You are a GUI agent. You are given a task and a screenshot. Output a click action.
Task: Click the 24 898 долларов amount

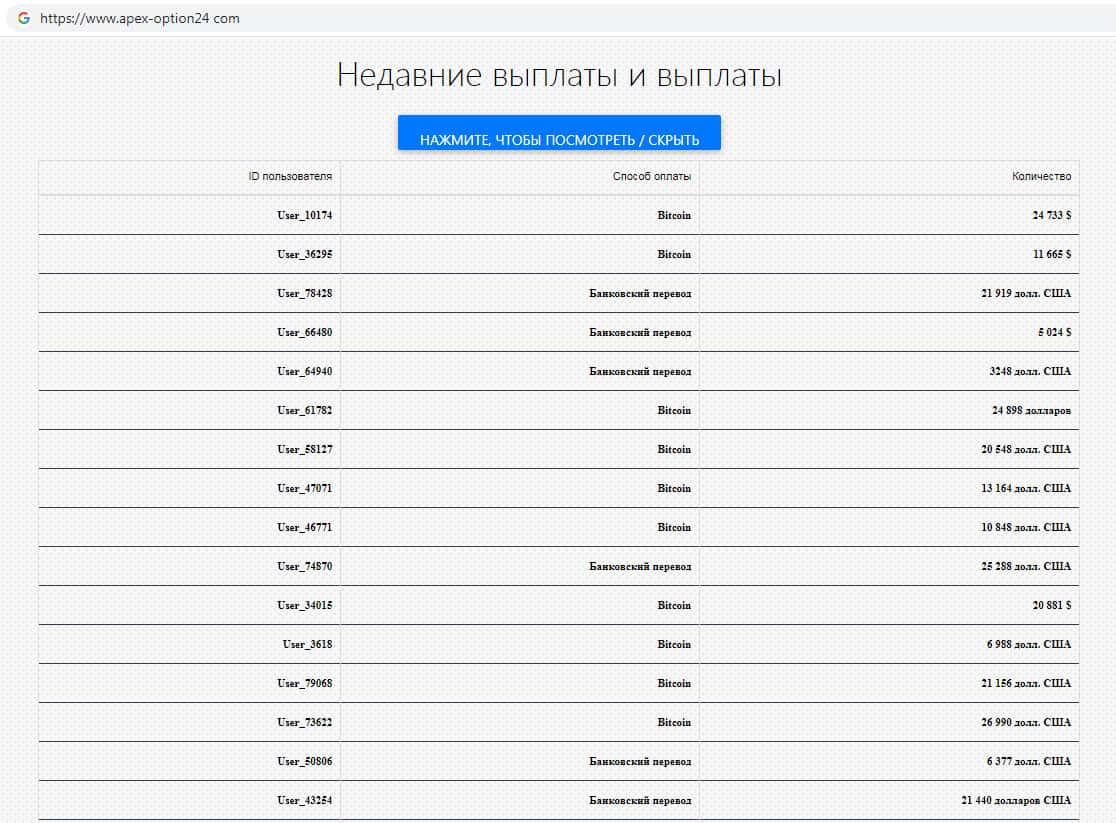pos(1031,411)
